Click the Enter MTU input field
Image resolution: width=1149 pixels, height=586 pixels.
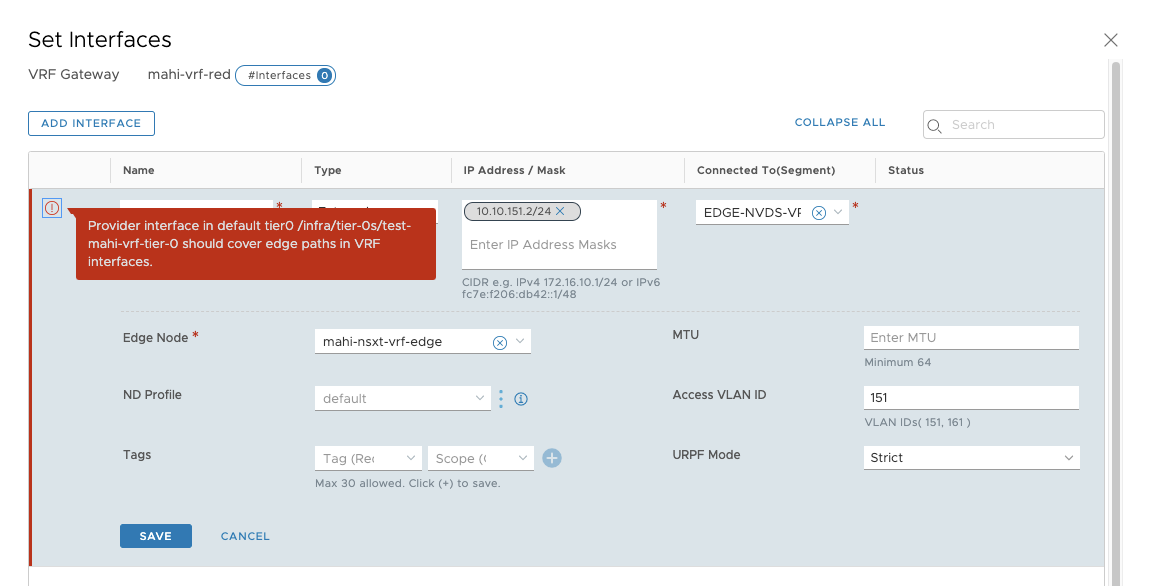point(972,338)
